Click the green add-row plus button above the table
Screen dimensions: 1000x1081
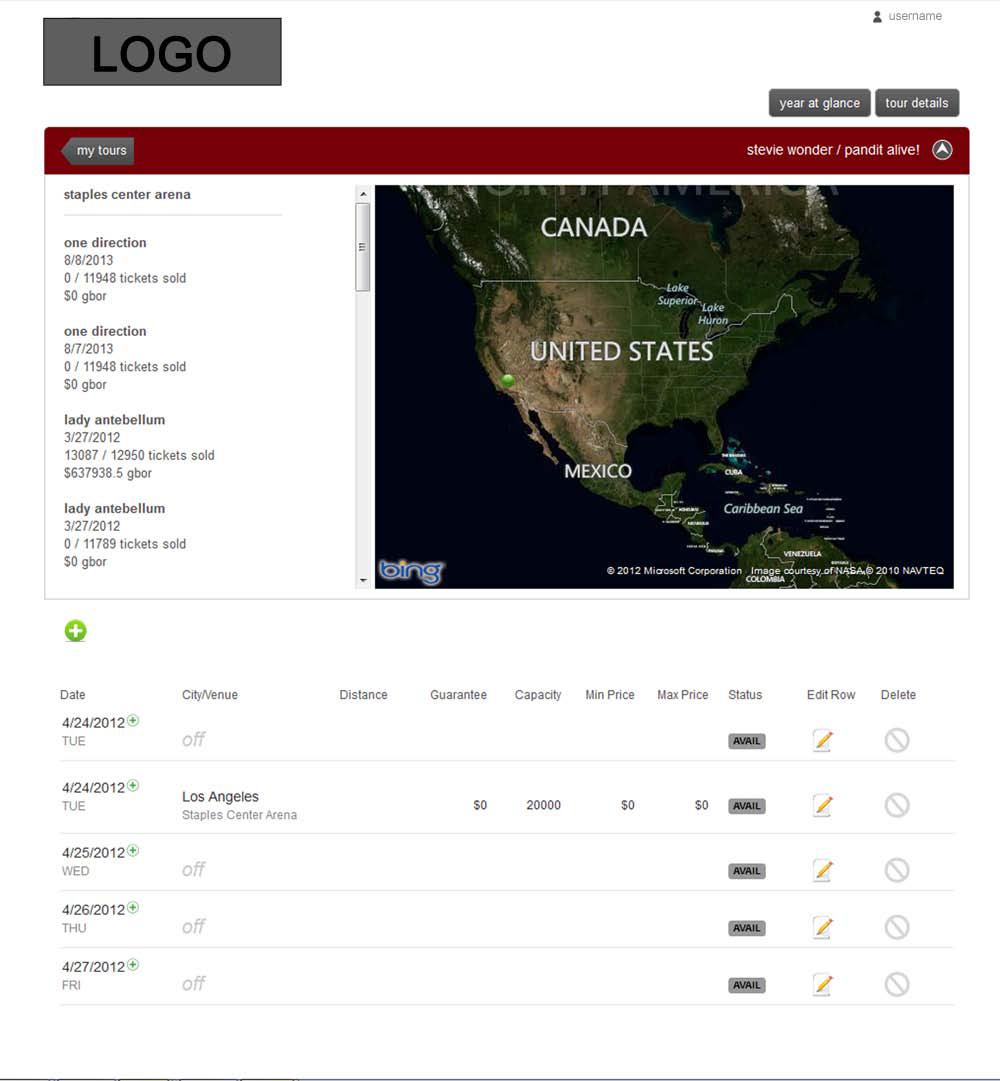coord(75,630)
